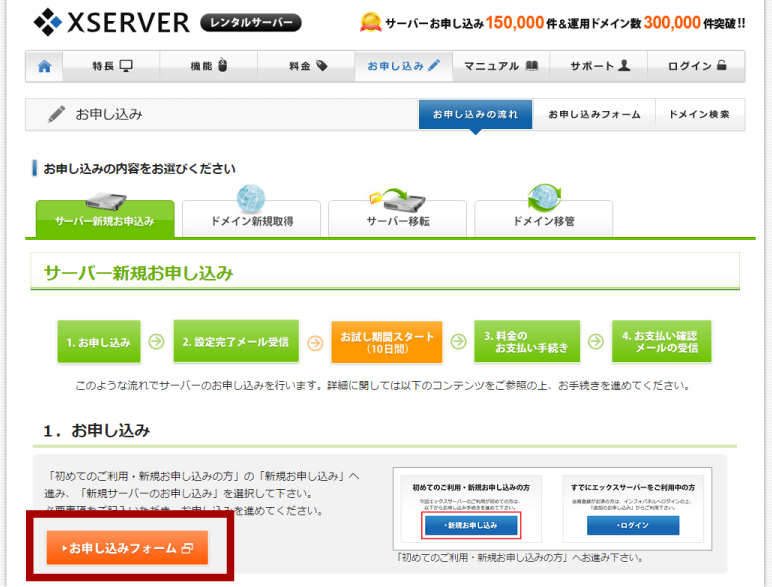Open 機能 menu with mouse icon
Image resolution: width=772 pixels, height=587 pixels.
209,66
